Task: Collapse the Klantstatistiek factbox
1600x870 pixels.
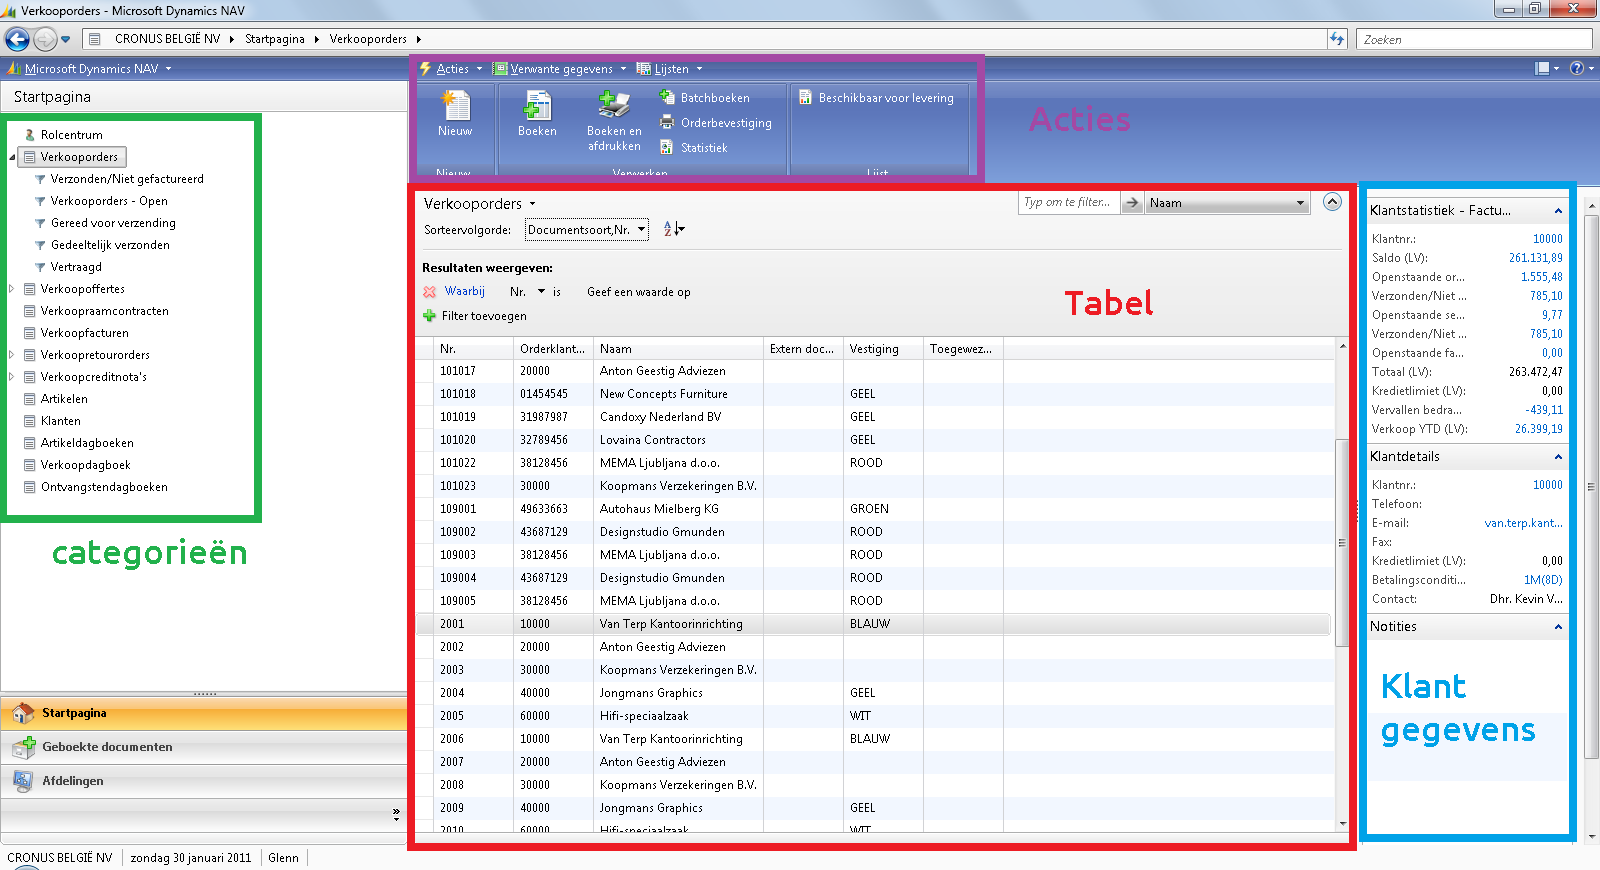Action: (x=1558, y=211)
